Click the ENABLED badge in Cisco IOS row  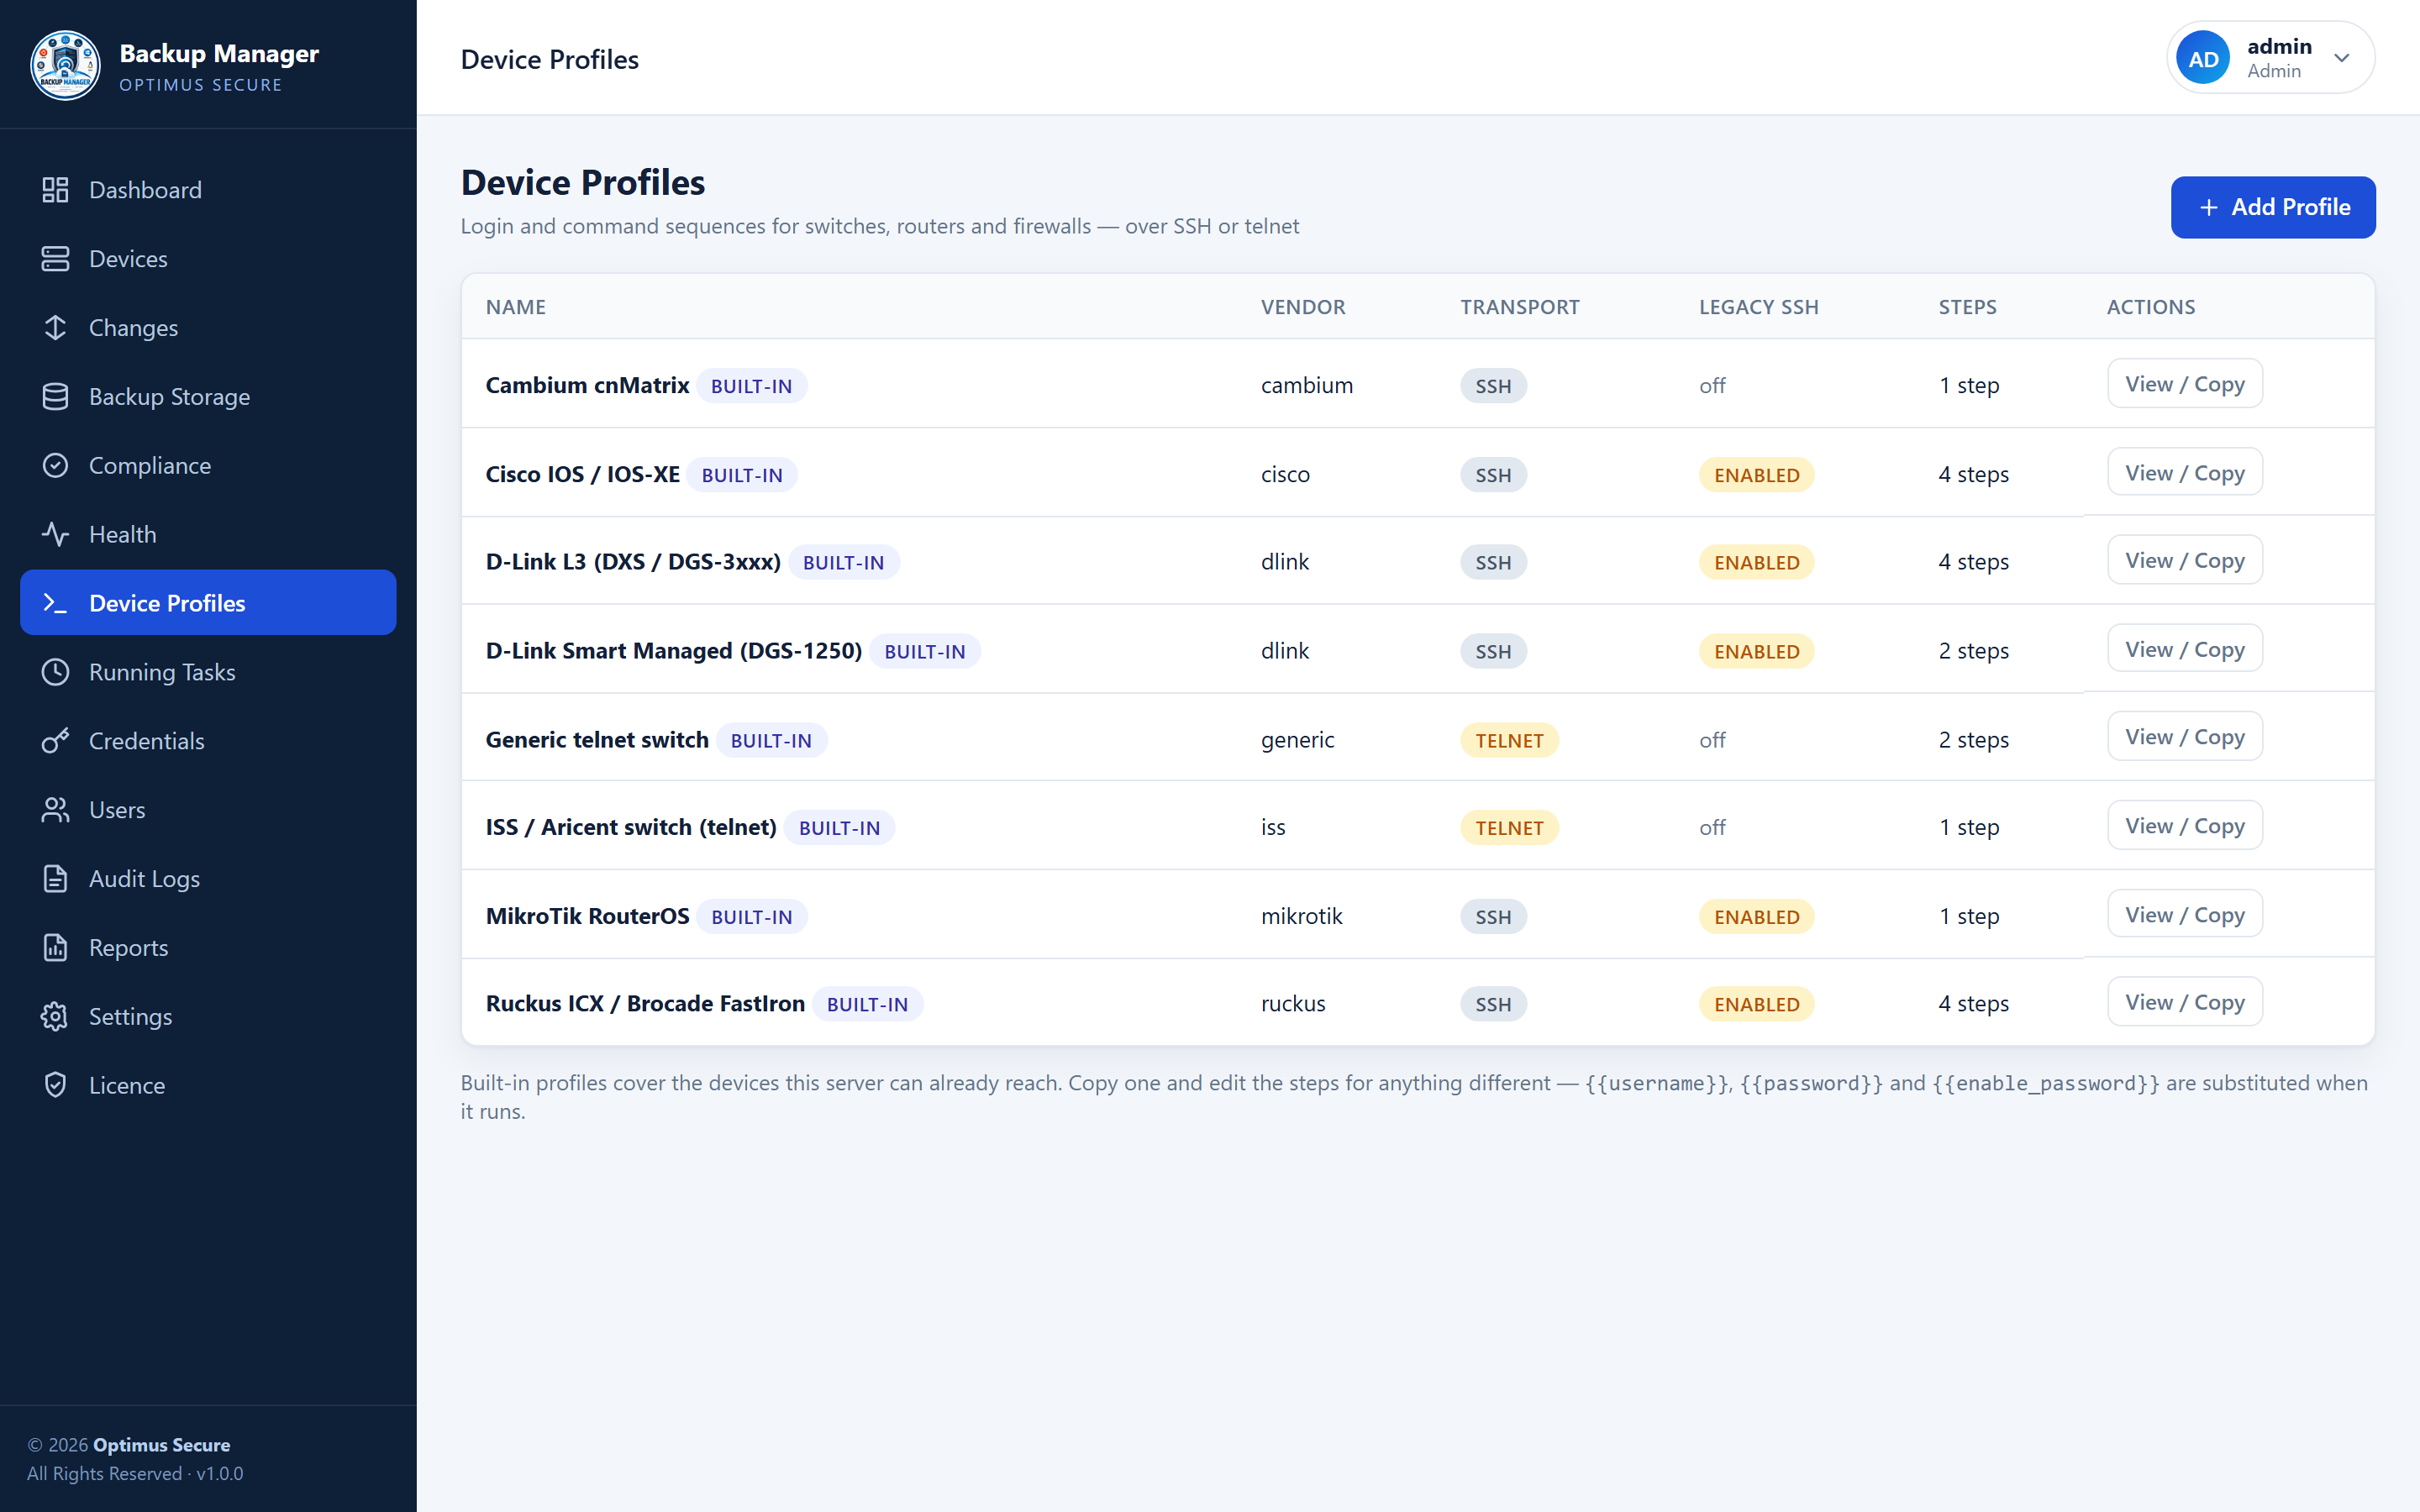point(1756,475)
